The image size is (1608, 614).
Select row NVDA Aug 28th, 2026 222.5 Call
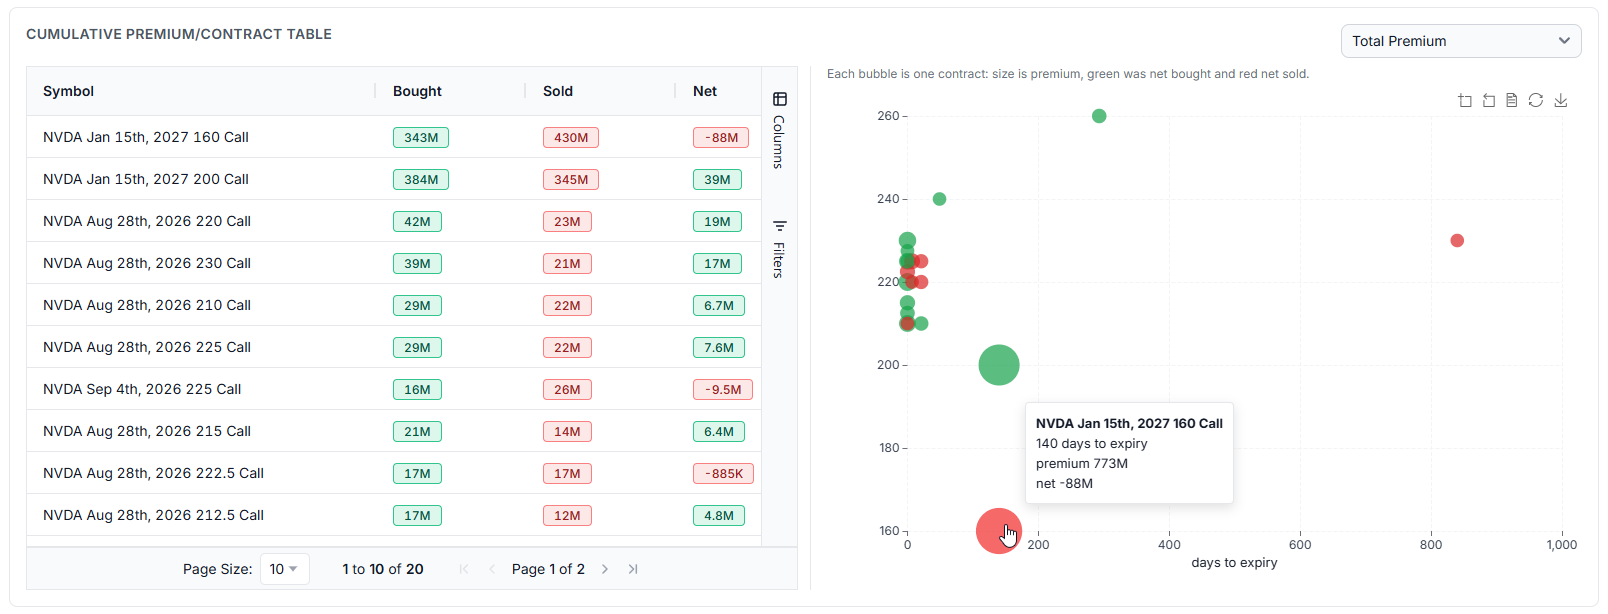click(x=394, y=473)
